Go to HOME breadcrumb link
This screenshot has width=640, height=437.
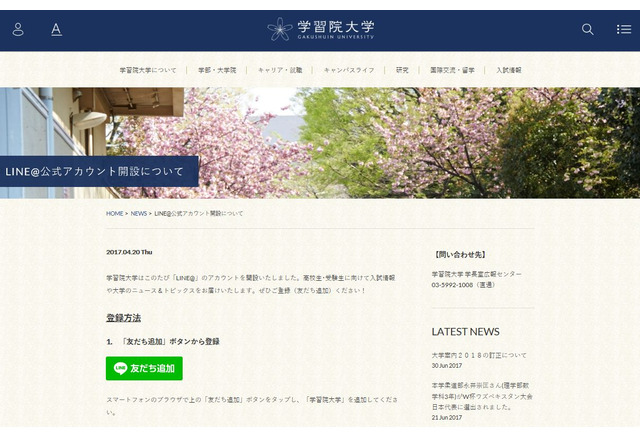tap(114, 213)
